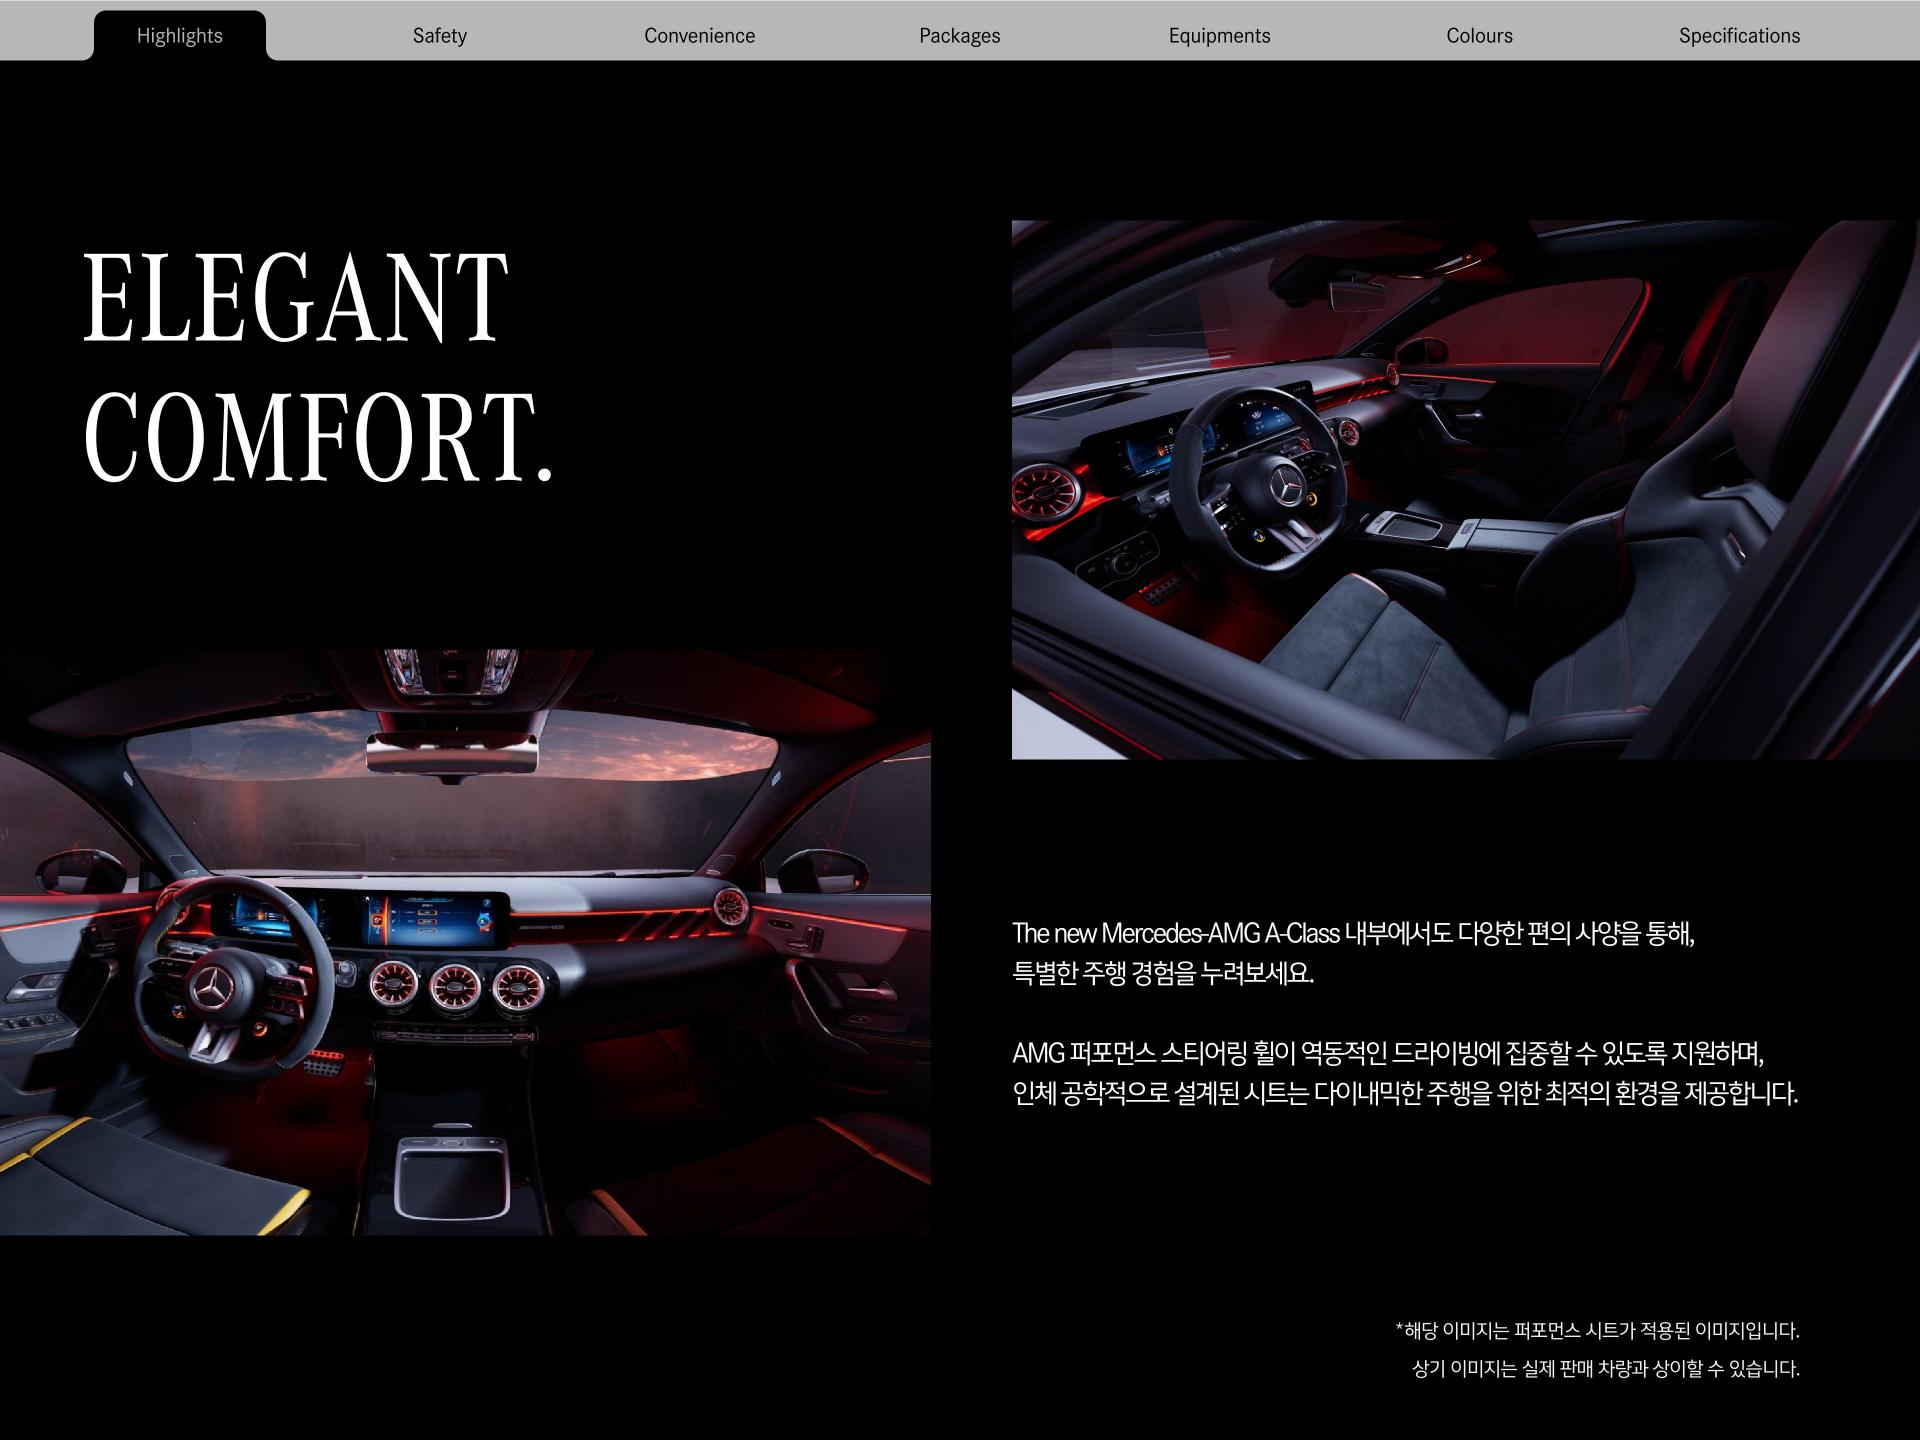Click the driver seat side-view interior photo
Screen dimensions: 1920x1440
pyautogui.click(x=1466, y=490)
